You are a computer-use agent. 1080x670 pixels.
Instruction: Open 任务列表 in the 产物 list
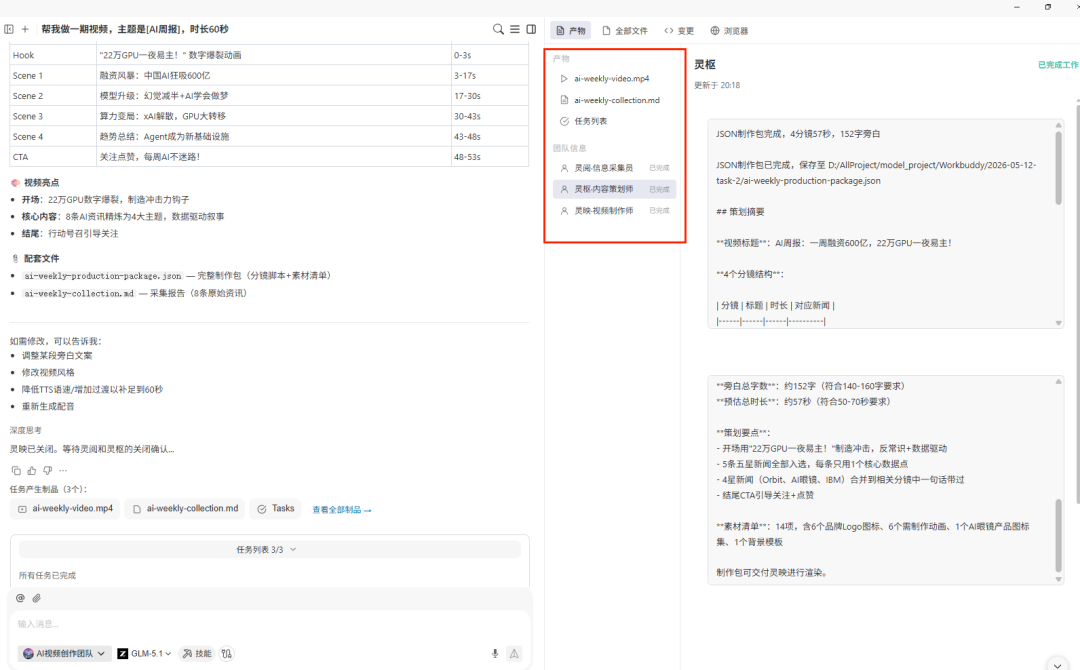click(x=613, y=121)
